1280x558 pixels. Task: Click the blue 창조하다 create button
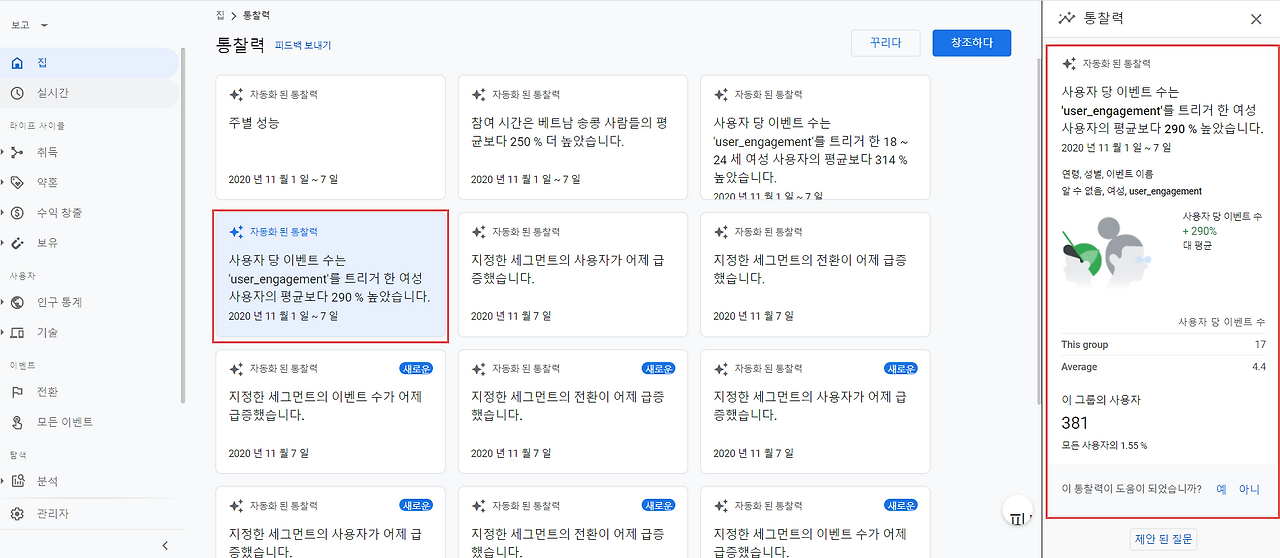[x=972, y=43]
